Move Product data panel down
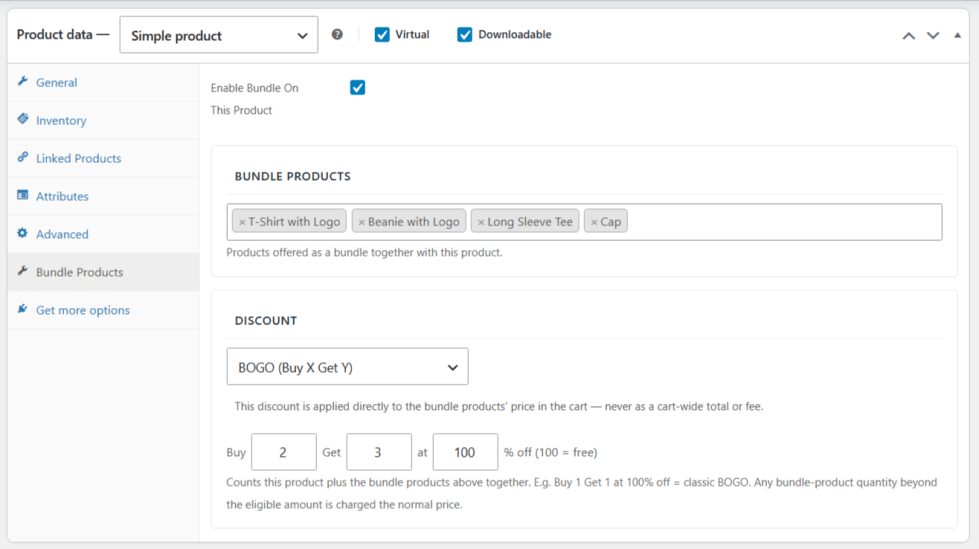This screenshot has width=979, height=549. pos(933,36)
